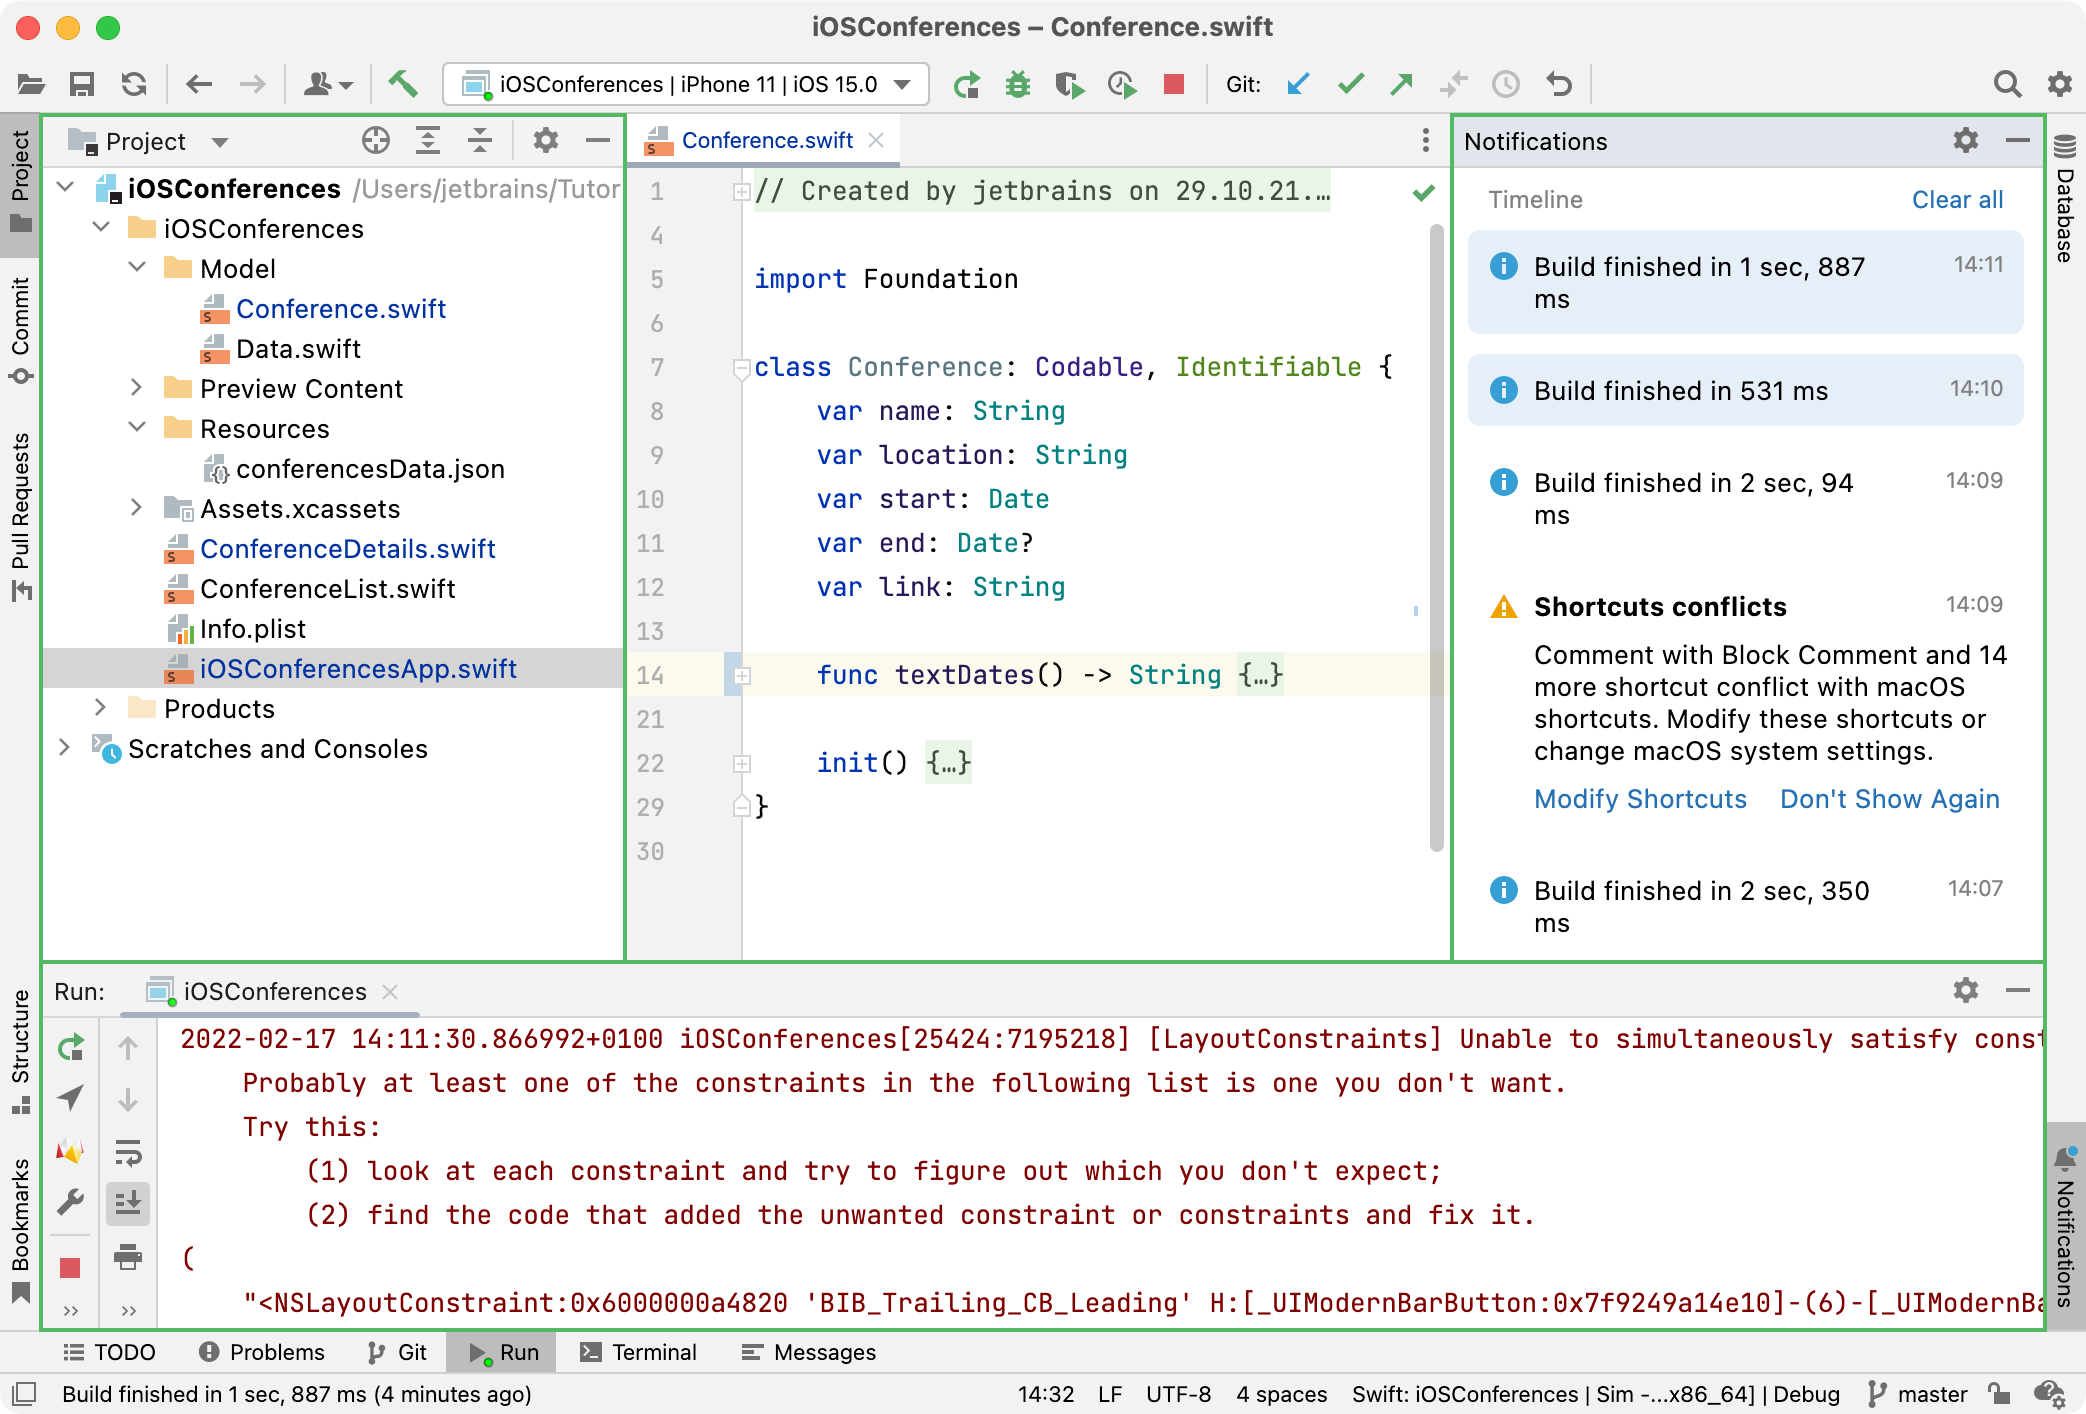This screenshot has height=1414, width=2086.
Task: Open Search Everywhere magnifier icon
Action: point(2007,84)
